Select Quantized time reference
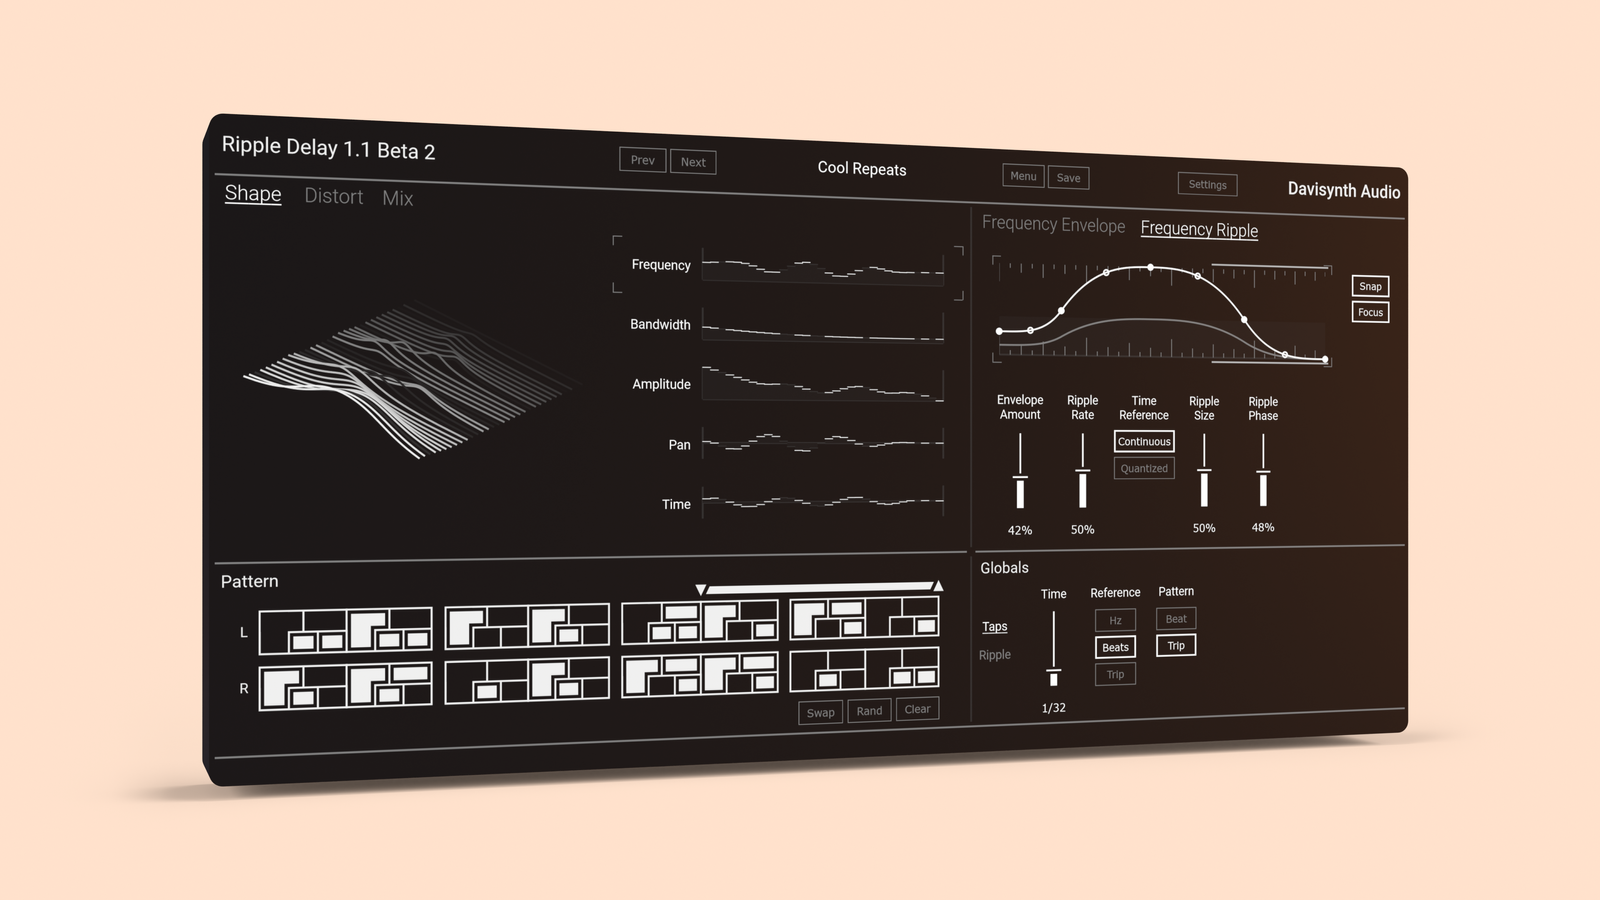Image resolution: width=1600 pixels, height=900 pixels. pyautogui.click(x=1144, y=468)
